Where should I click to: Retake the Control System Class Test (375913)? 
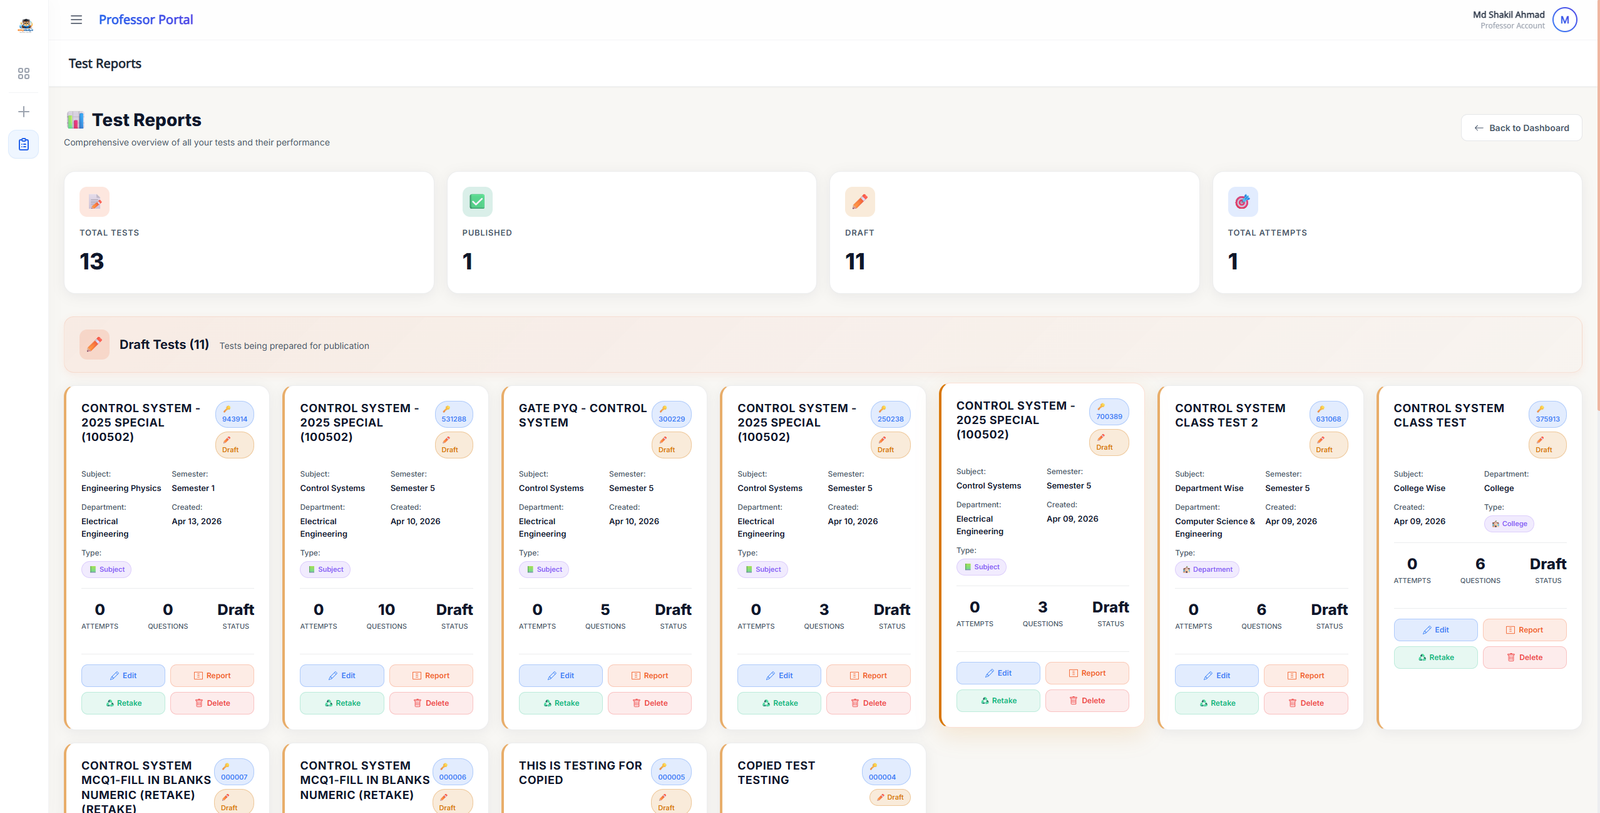pyautogui.click(x=1435, y=658)
